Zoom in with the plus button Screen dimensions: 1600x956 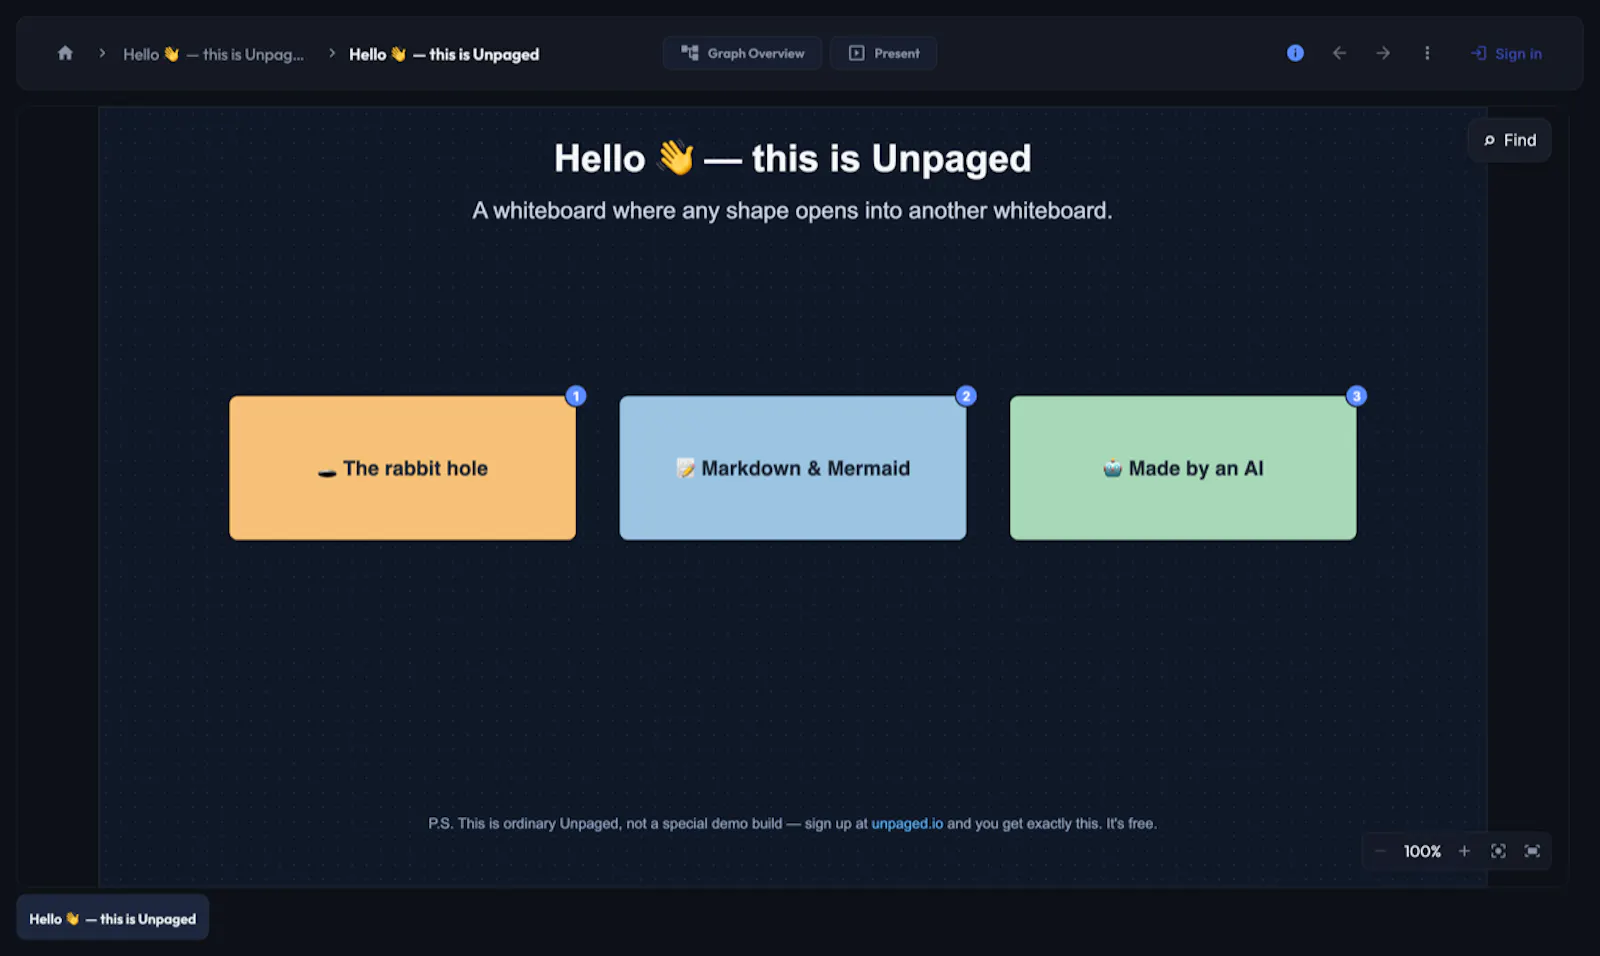click(1464, 851)
